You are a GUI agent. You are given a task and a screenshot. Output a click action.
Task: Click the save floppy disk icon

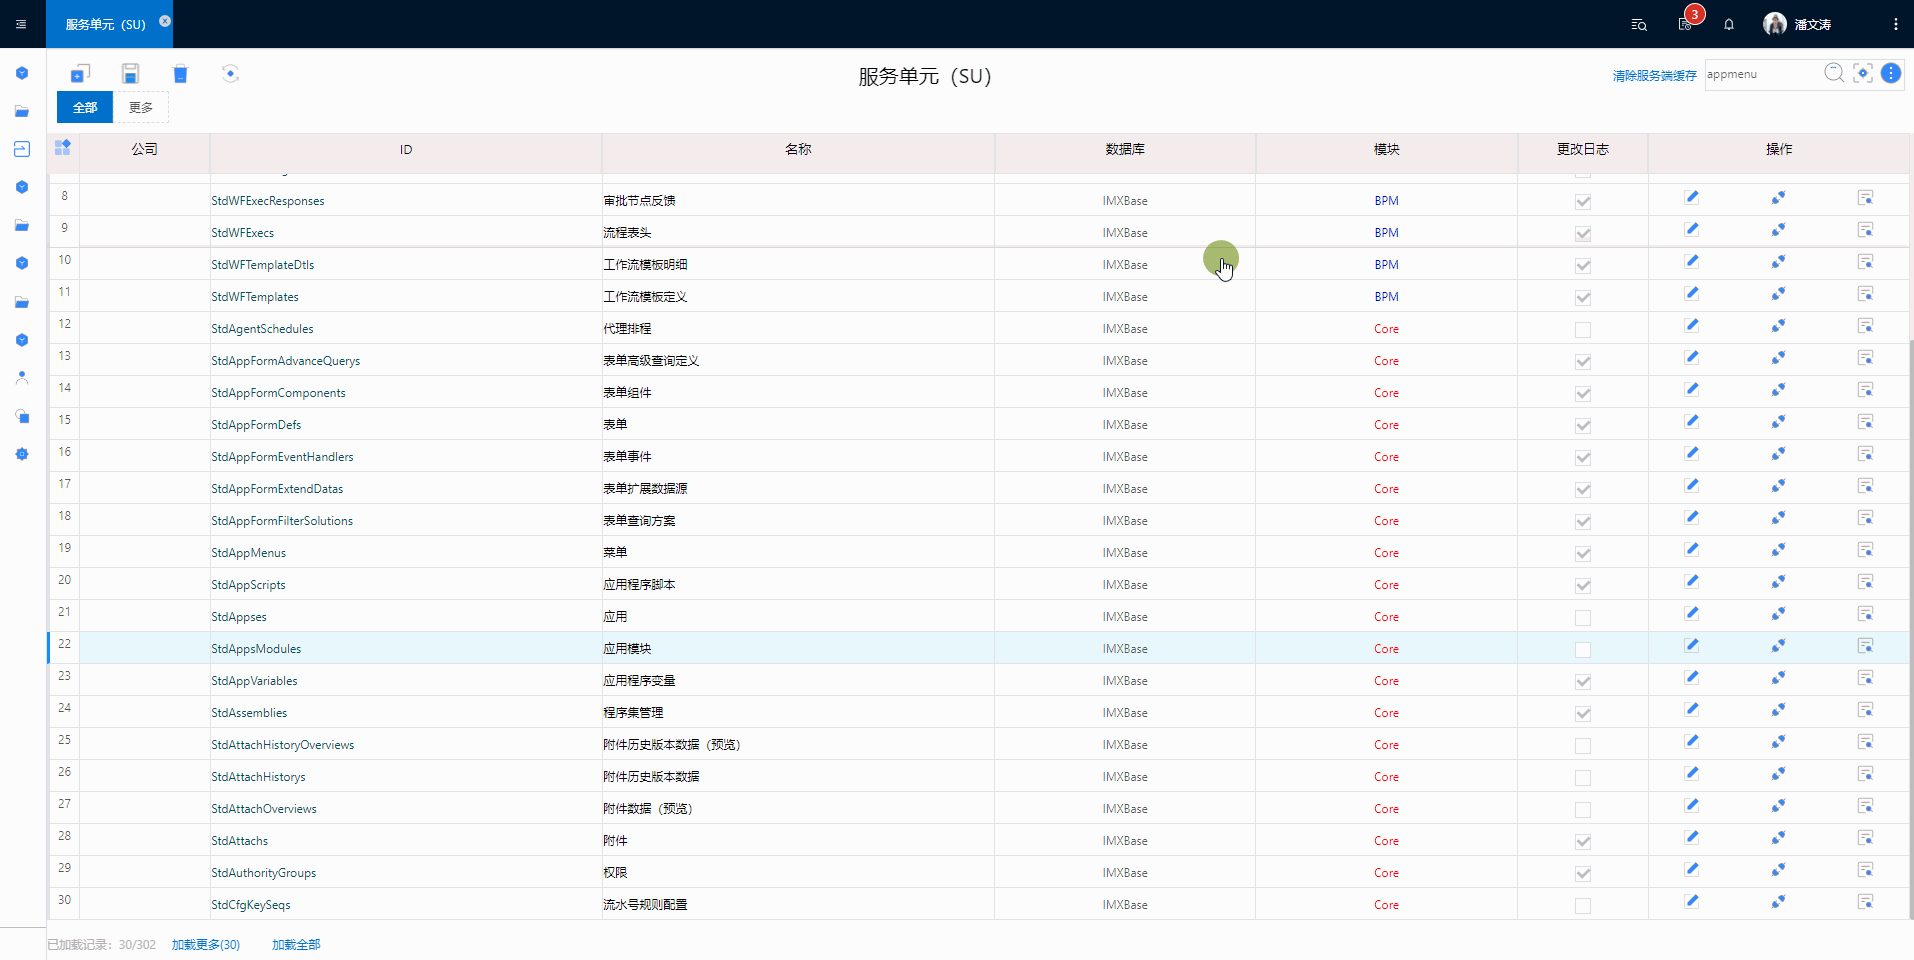pyautogui.click(x=130, y=74)
